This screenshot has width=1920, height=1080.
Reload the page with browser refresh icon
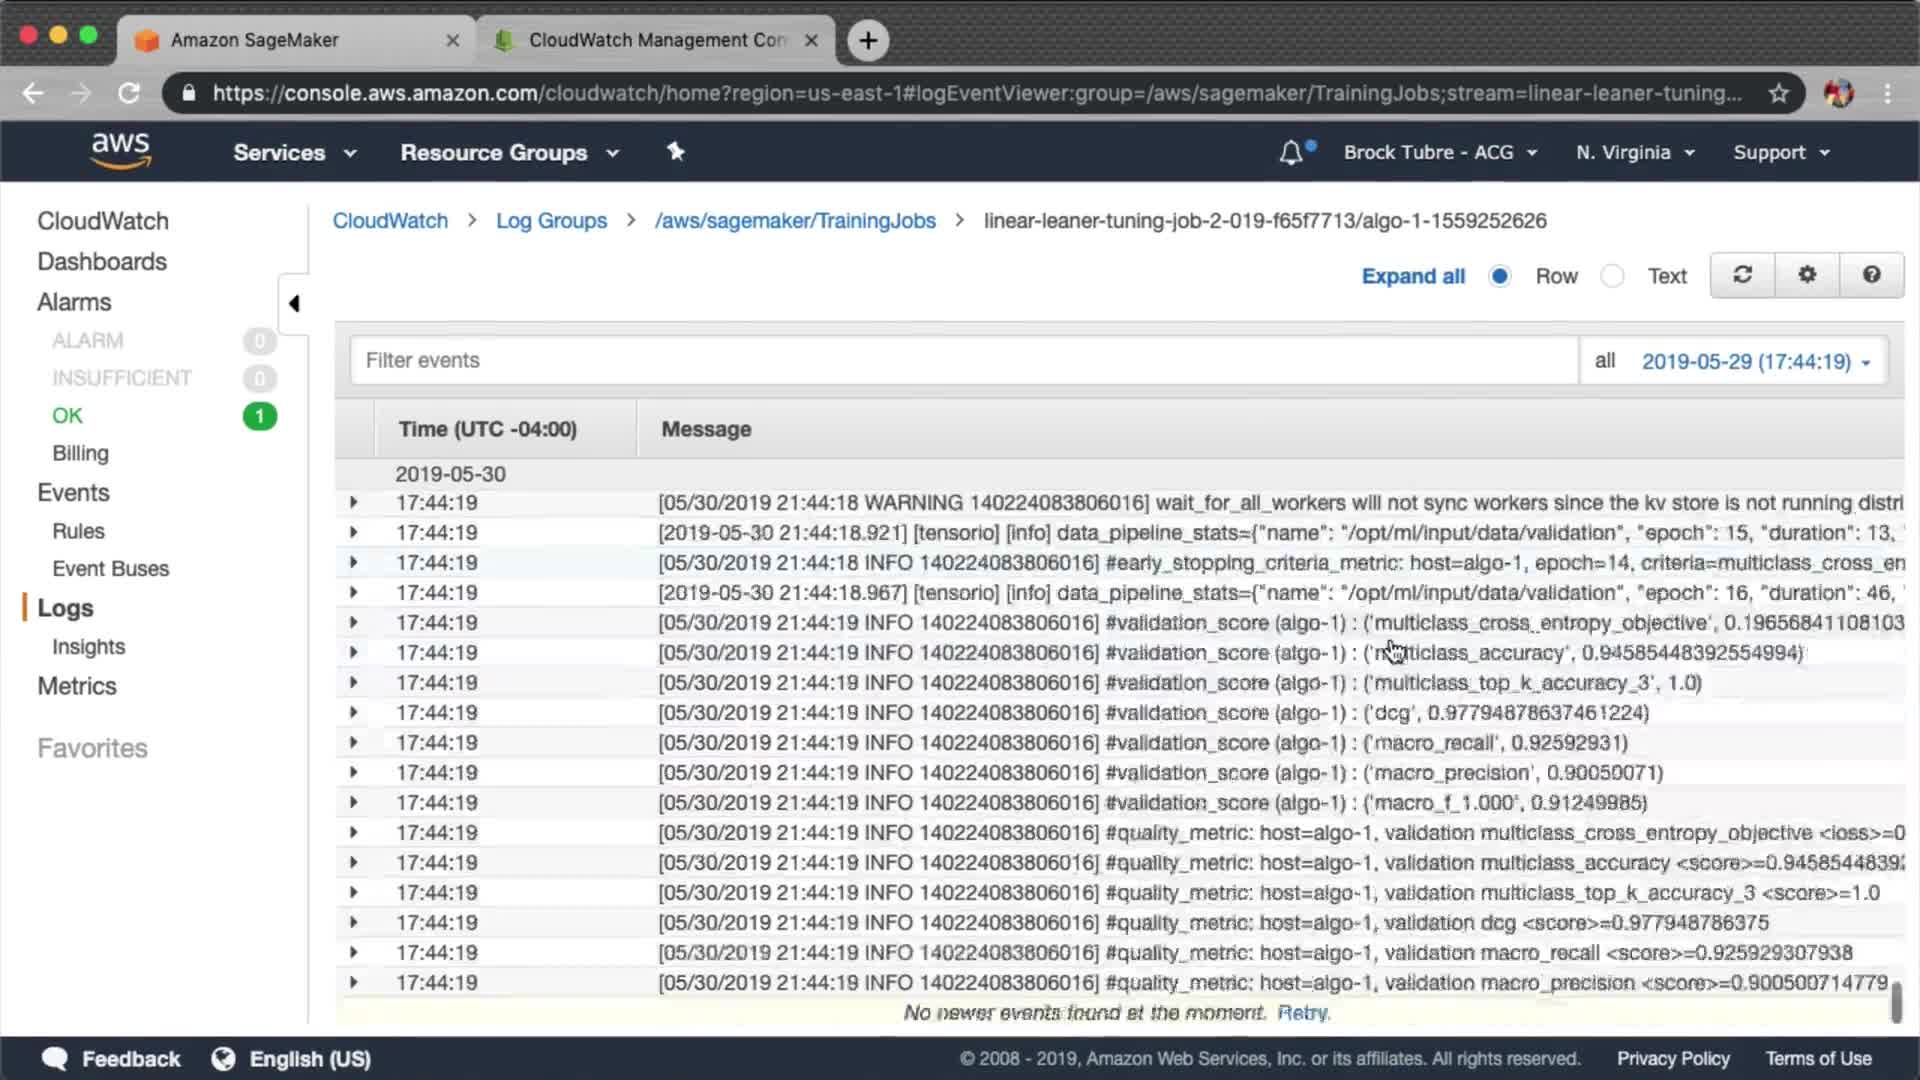(x=129, y=93)
